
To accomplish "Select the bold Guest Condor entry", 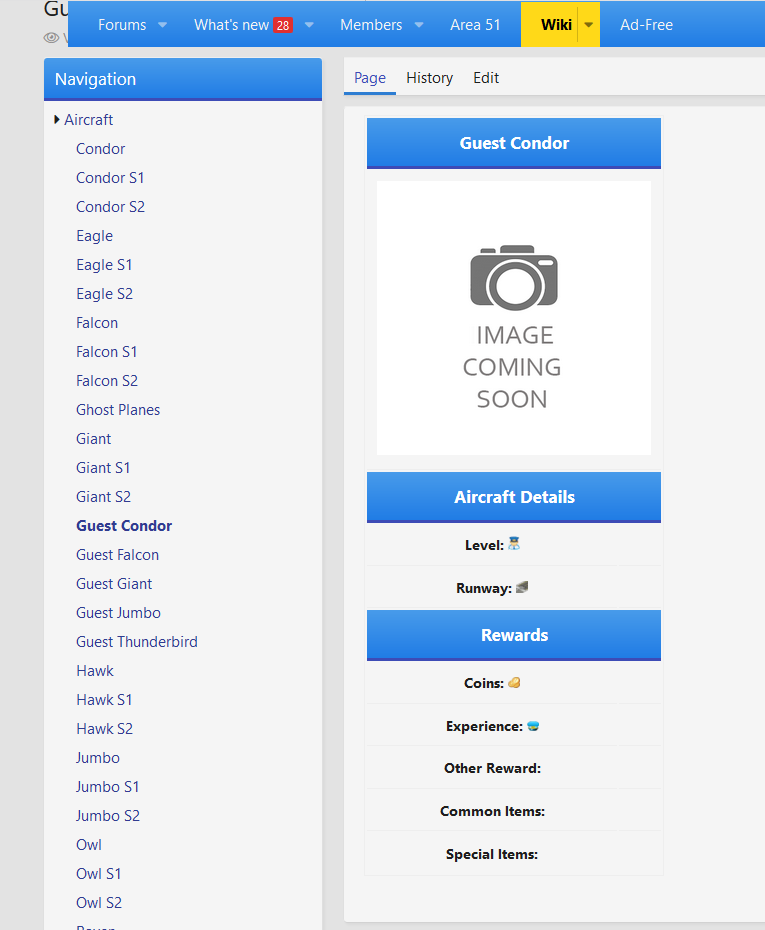I will pyautogui.click(x=124, y=526).
